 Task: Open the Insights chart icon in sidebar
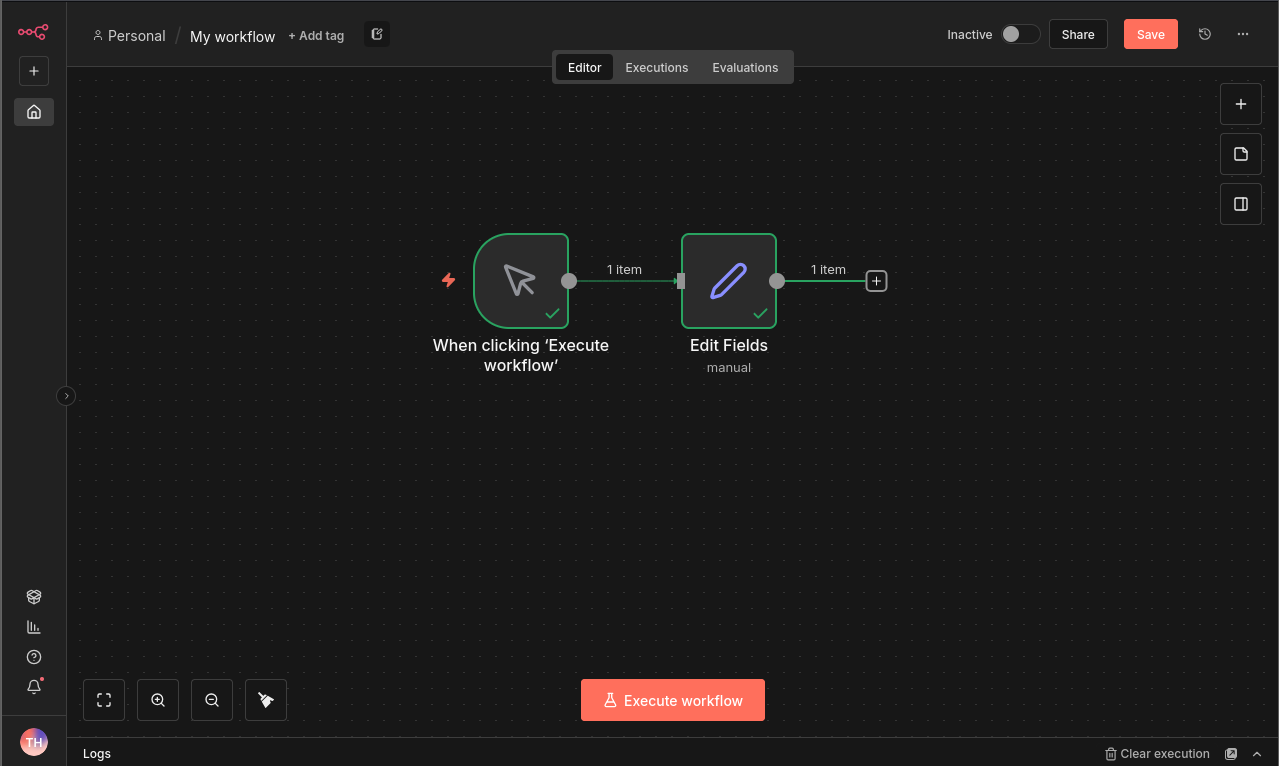click(34, 627)
